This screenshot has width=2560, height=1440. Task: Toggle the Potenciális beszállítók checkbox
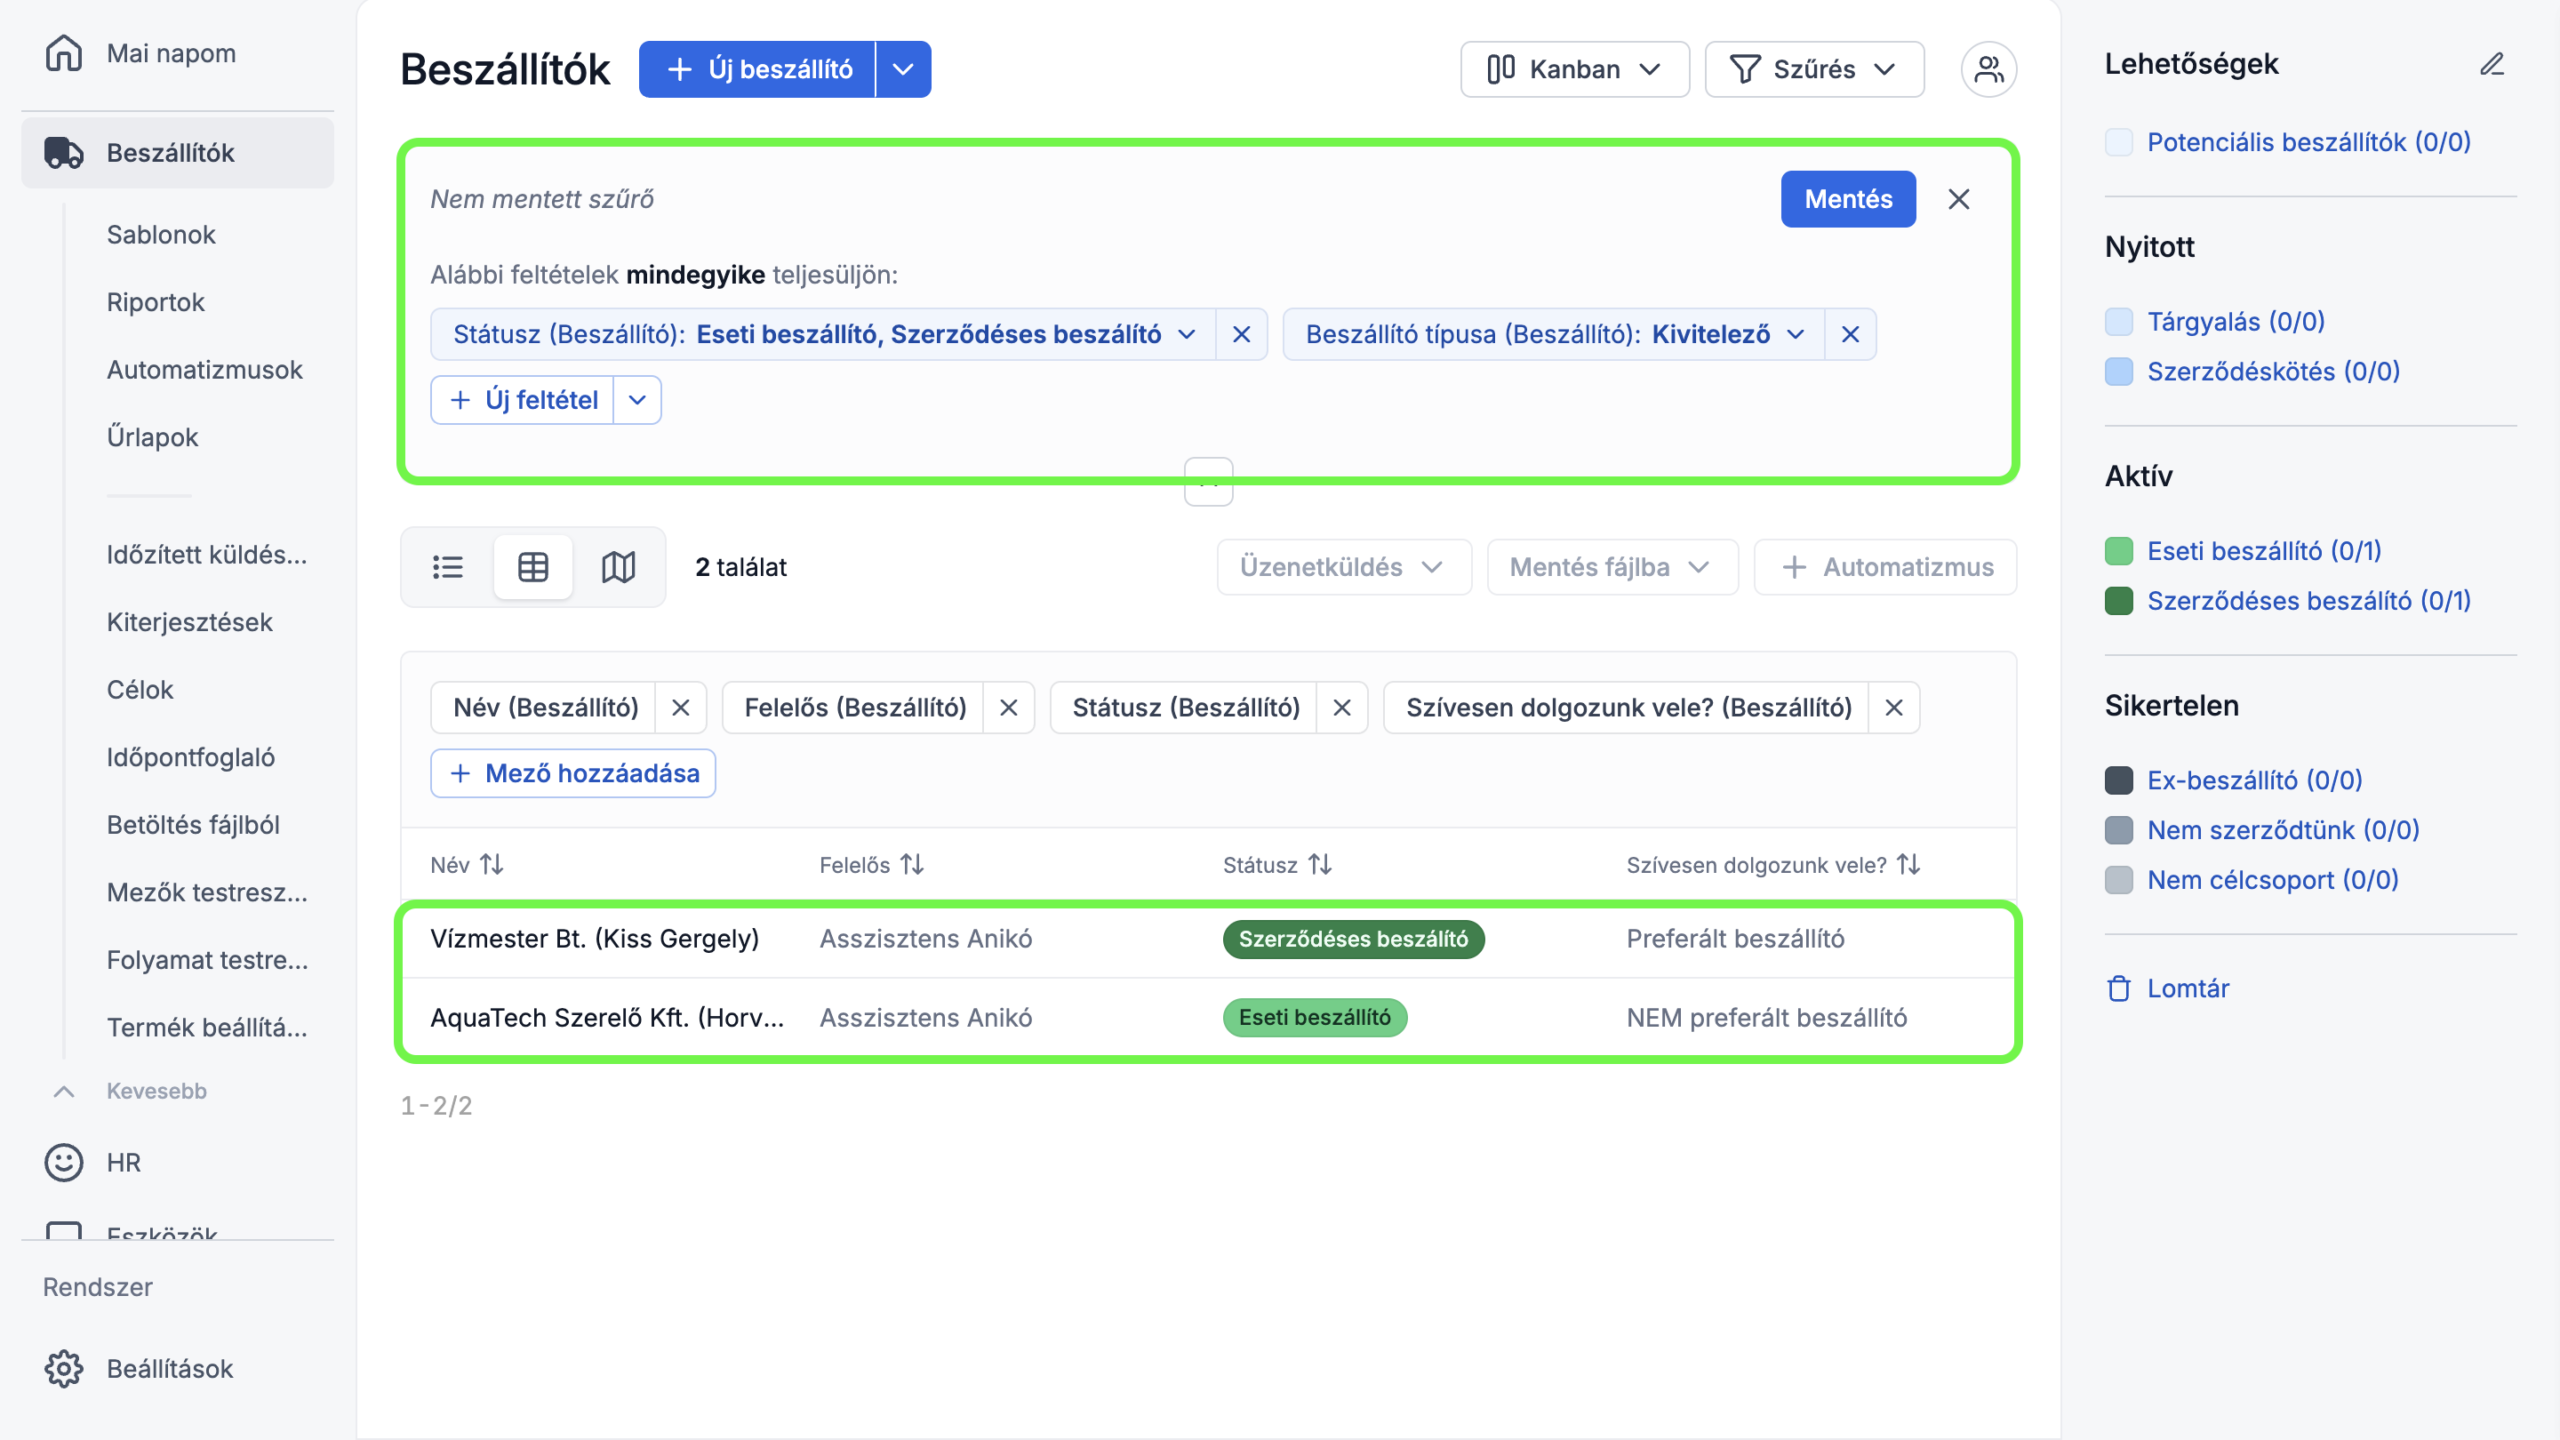click(2118, 142)
